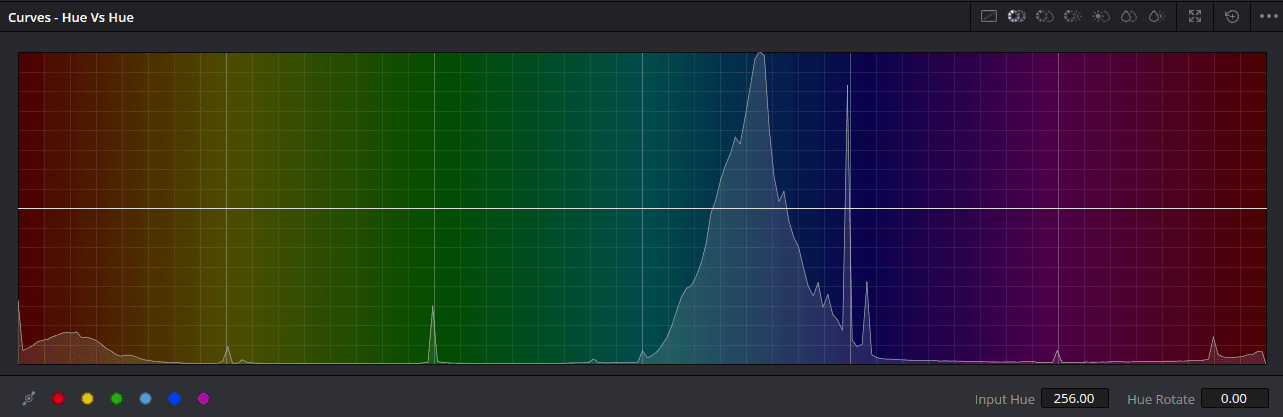
Task: Select the Custom curves mode icon
Action: click(988, 16)
